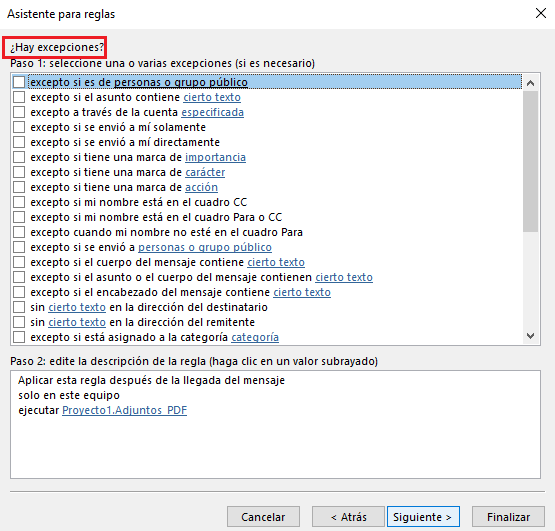Select the 'acción' mark link
555x531 pixels.
(201, 187)
